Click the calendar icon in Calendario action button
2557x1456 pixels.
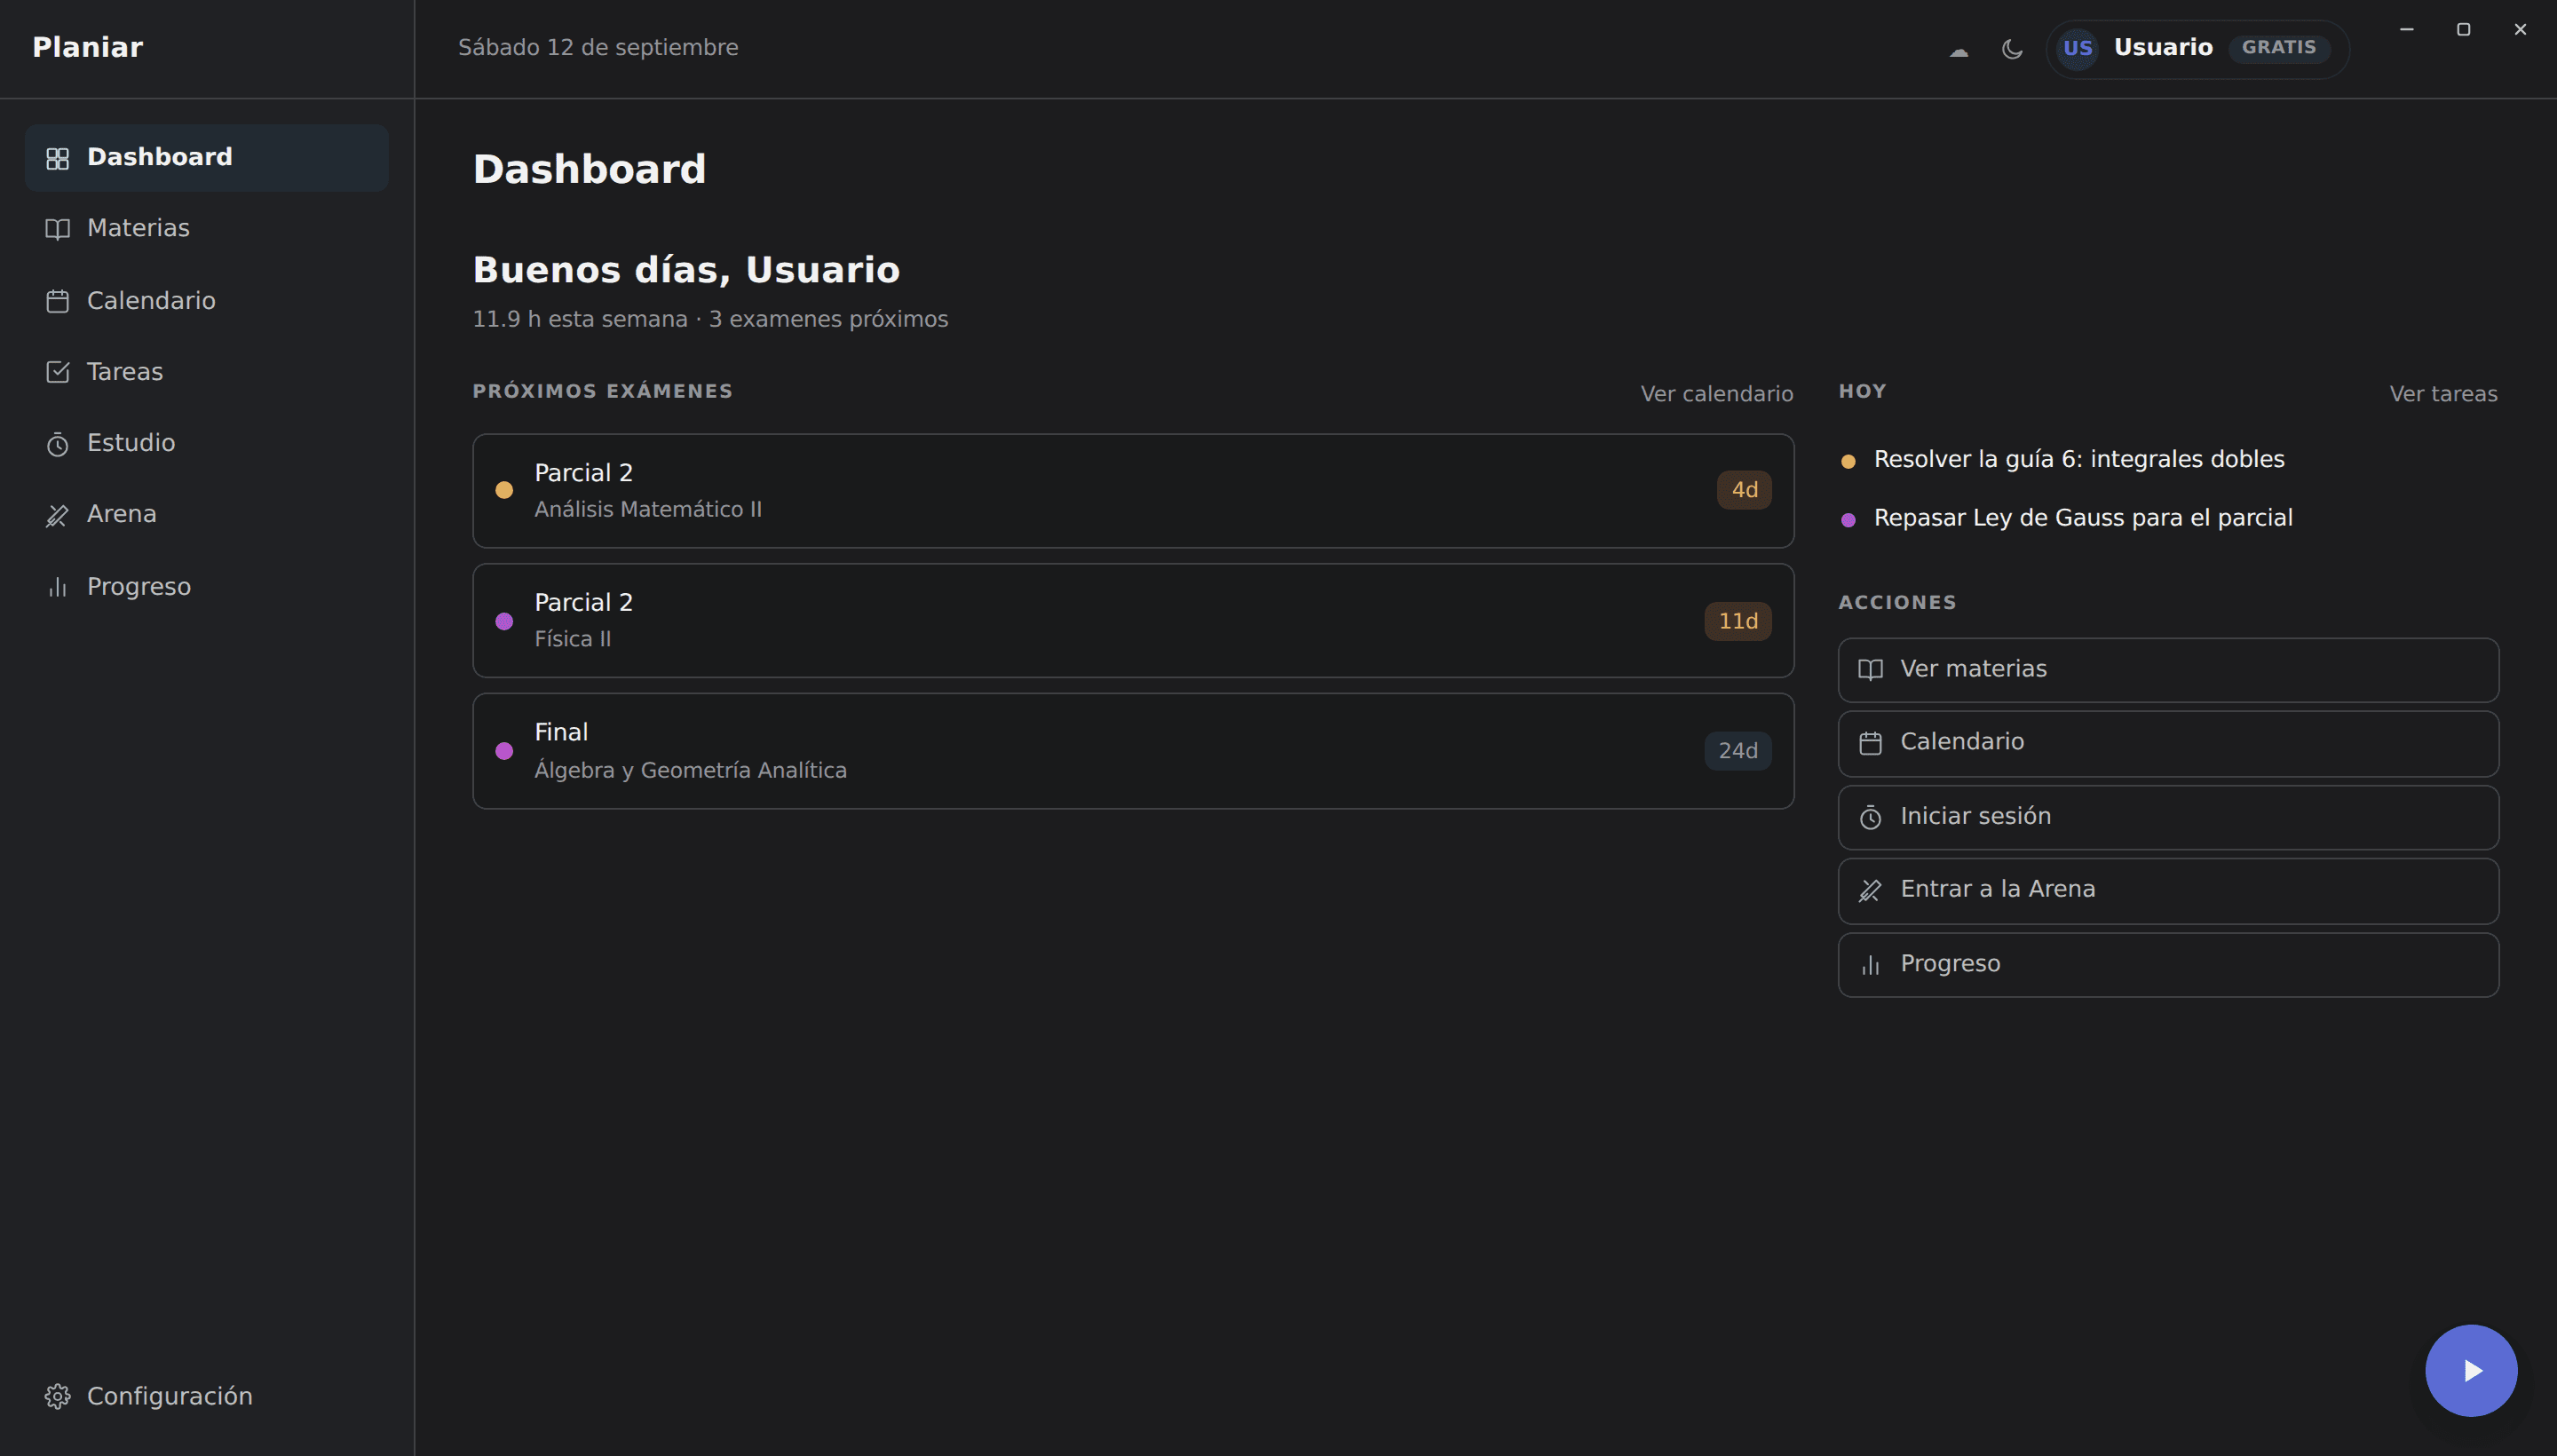pos(1870,743)
